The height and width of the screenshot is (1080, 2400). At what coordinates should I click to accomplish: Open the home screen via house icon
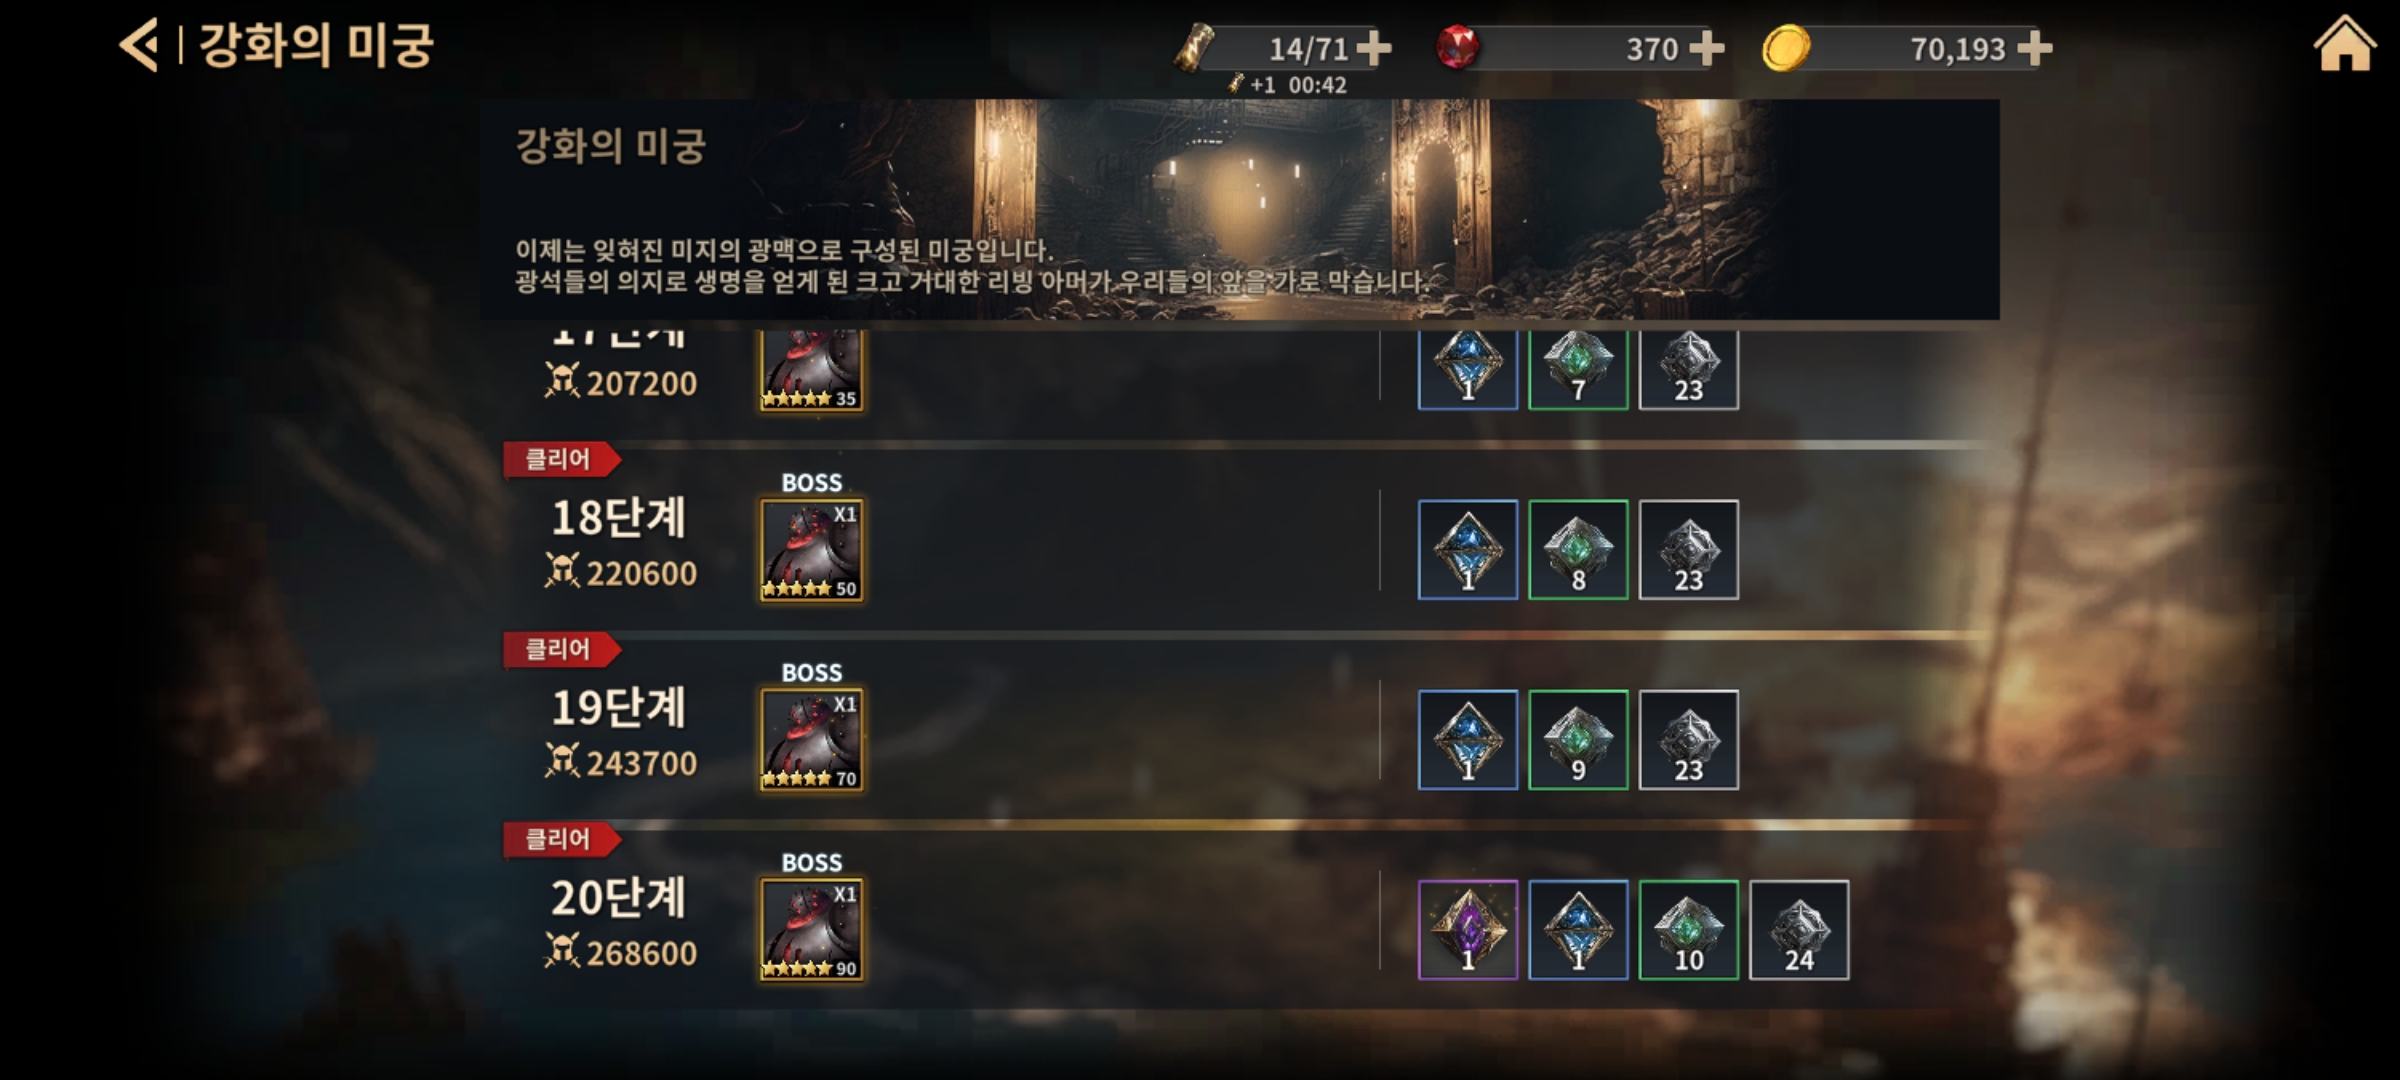click(x=2344, y=44)
